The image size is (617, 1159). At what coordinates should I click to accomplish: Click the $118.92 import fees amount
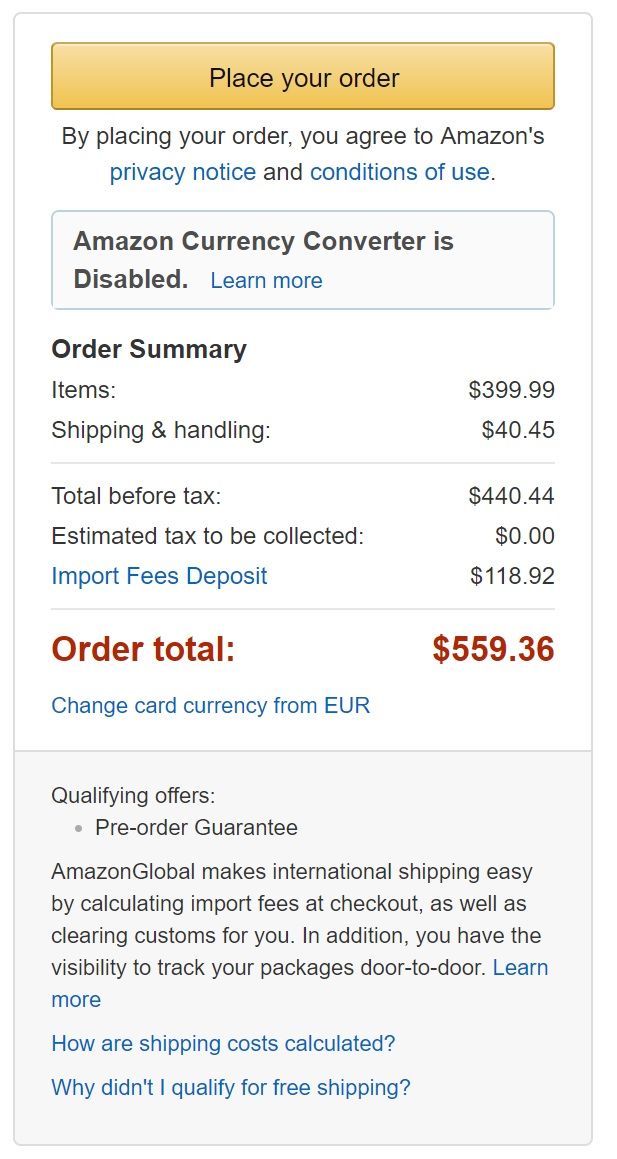pos(512,576)
